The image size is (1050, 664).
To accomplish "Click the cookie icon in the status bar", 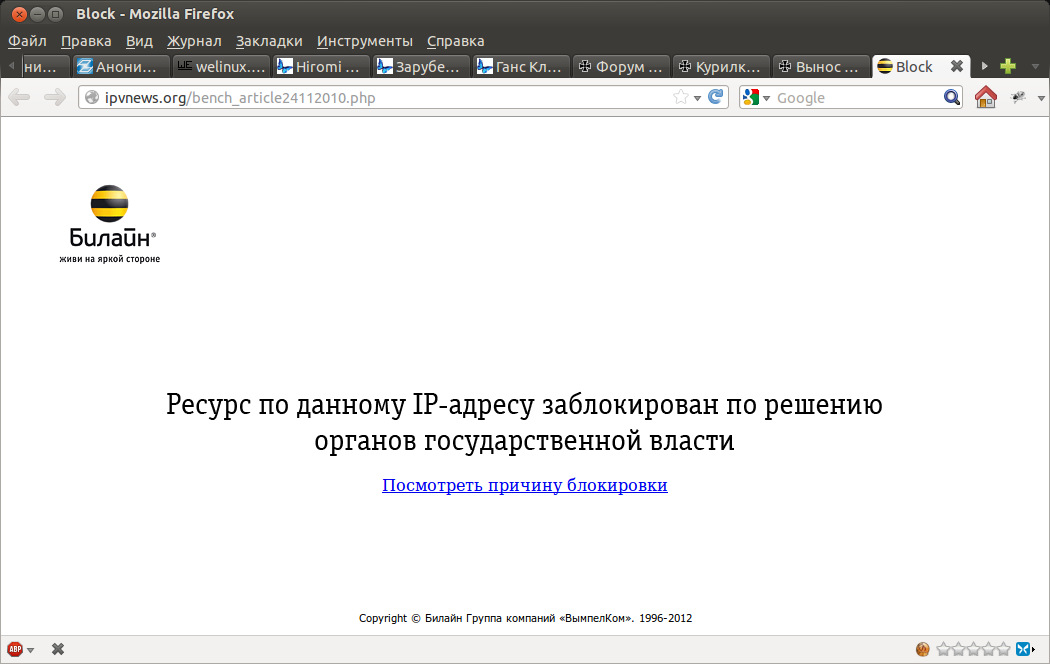I will (x=923, y=649).
